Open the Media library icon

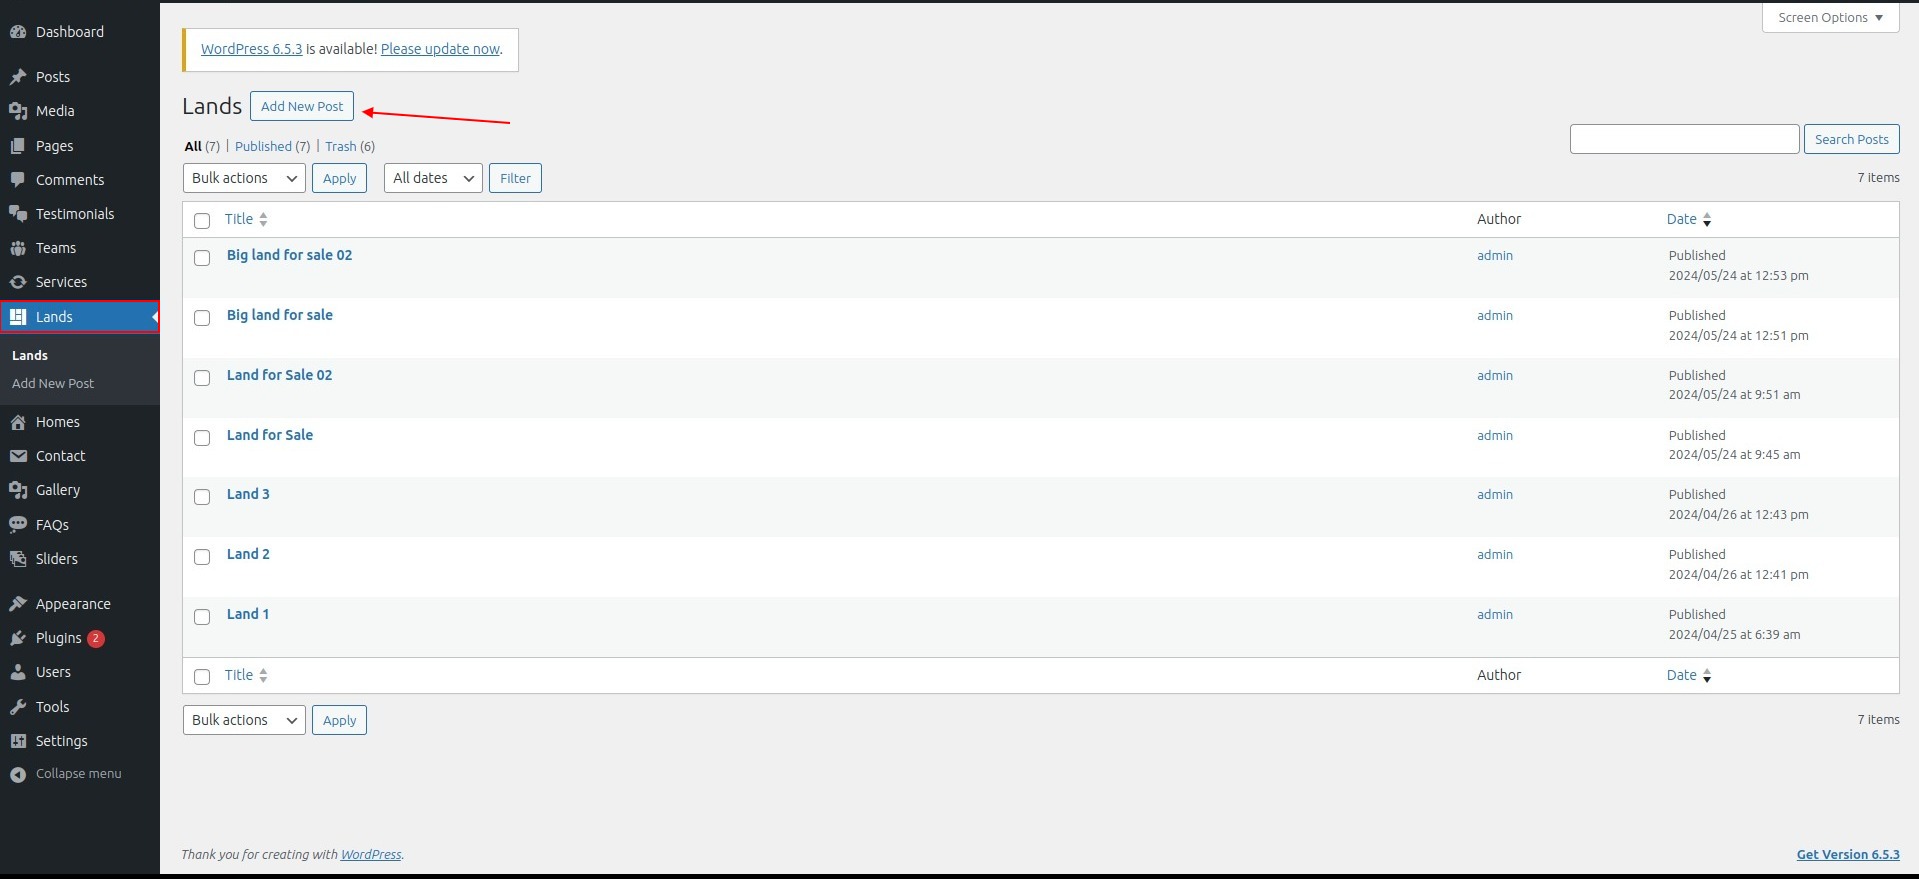(x=18, y=111)
